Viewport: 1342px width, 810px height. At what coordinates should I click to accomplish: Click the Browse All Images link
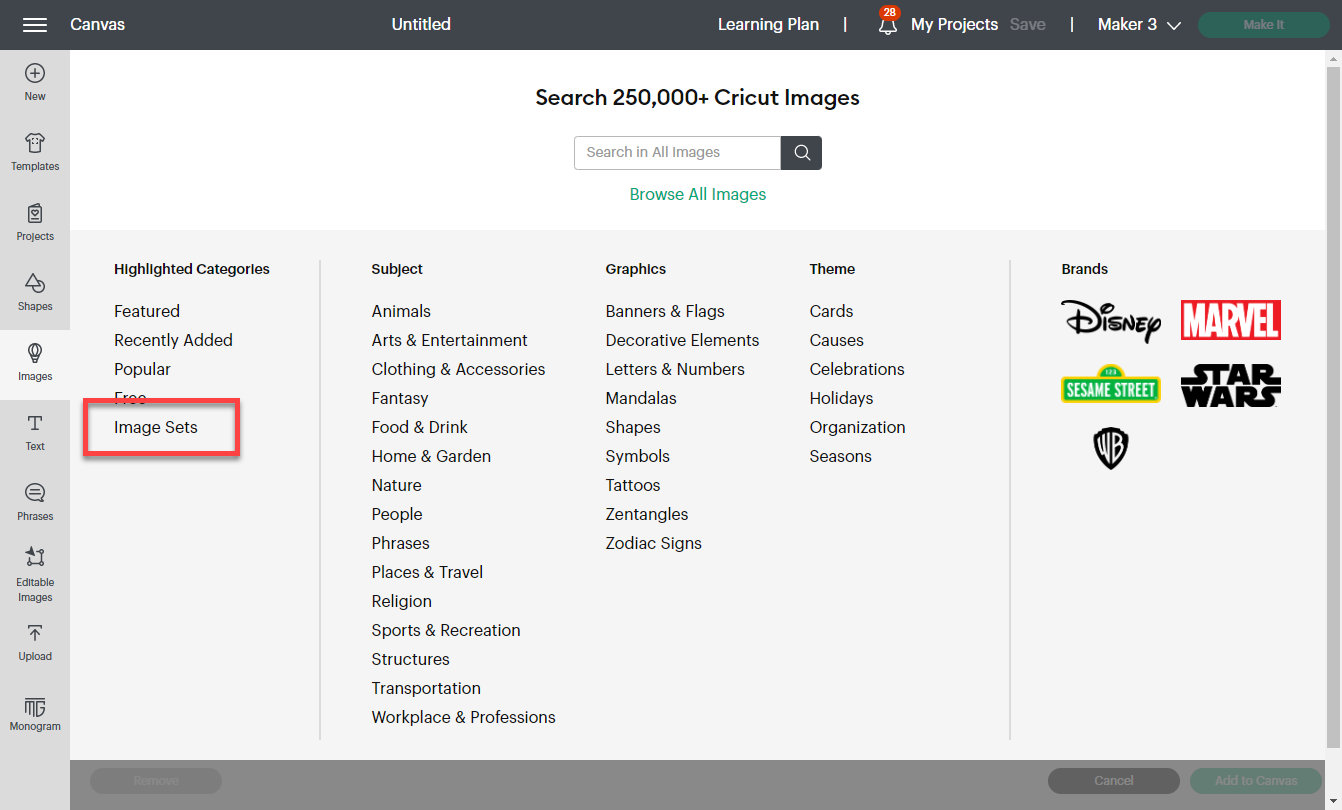tap(697, 195)
